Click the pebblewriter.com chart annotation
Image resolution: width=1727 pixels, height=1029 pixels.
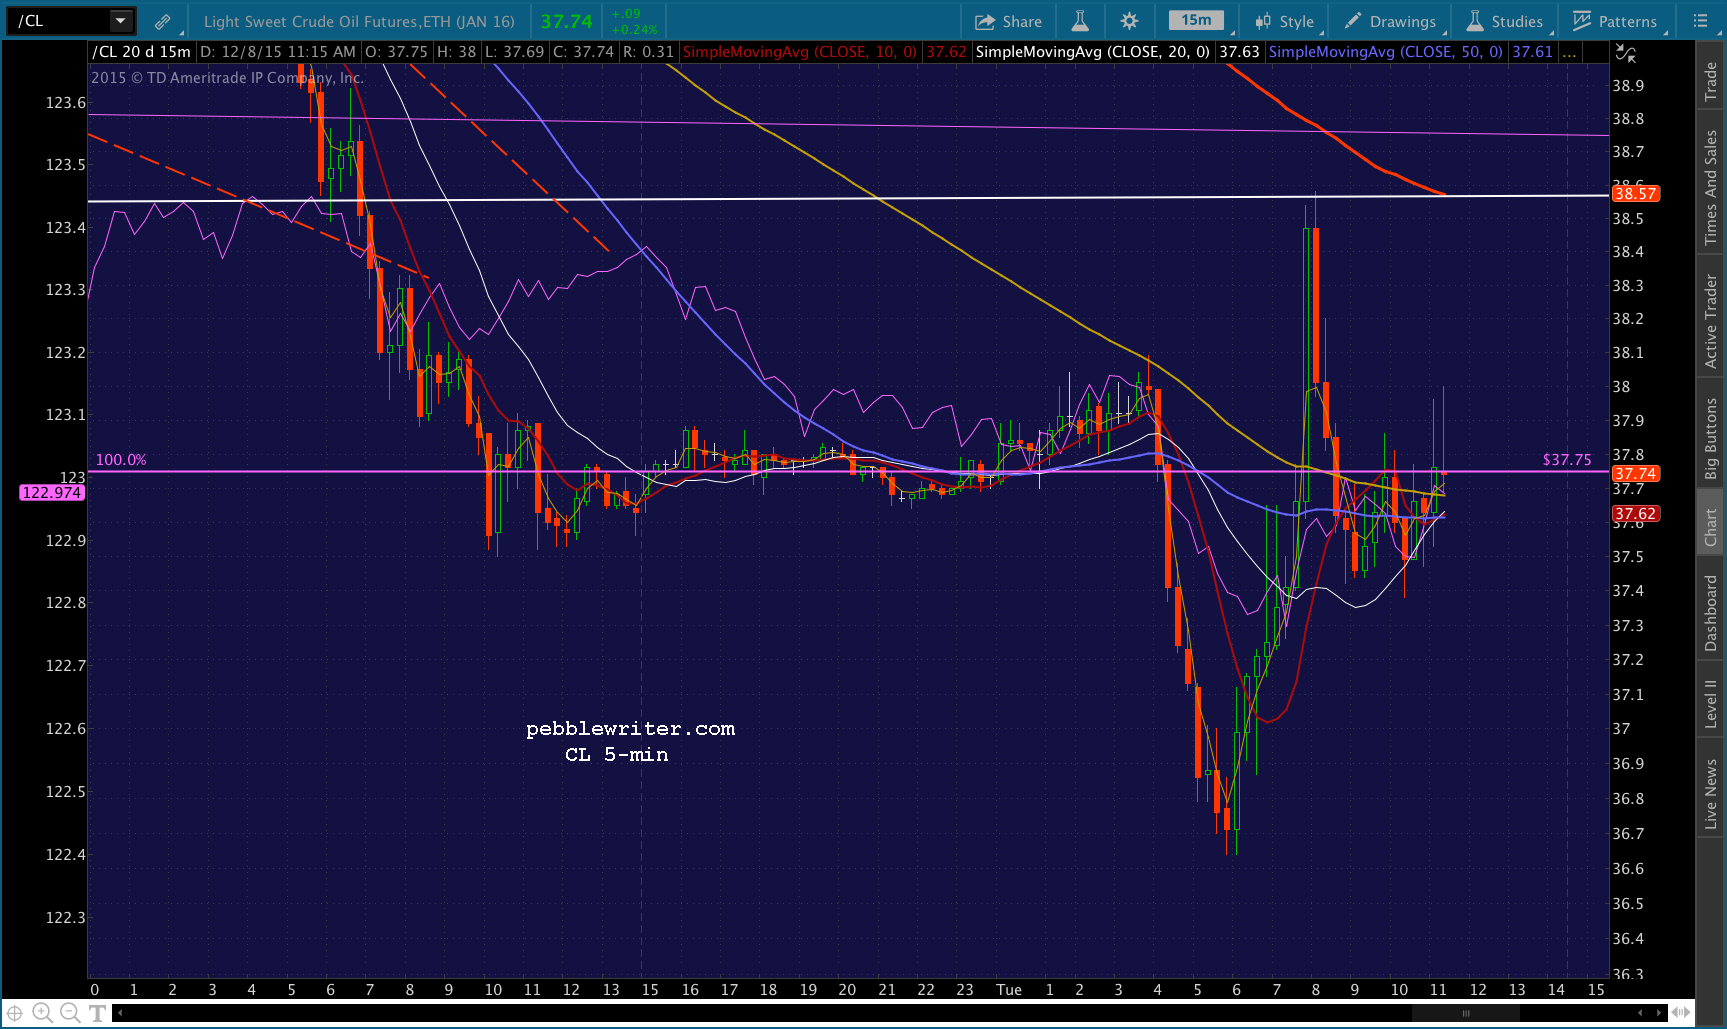tap(630, 729)
